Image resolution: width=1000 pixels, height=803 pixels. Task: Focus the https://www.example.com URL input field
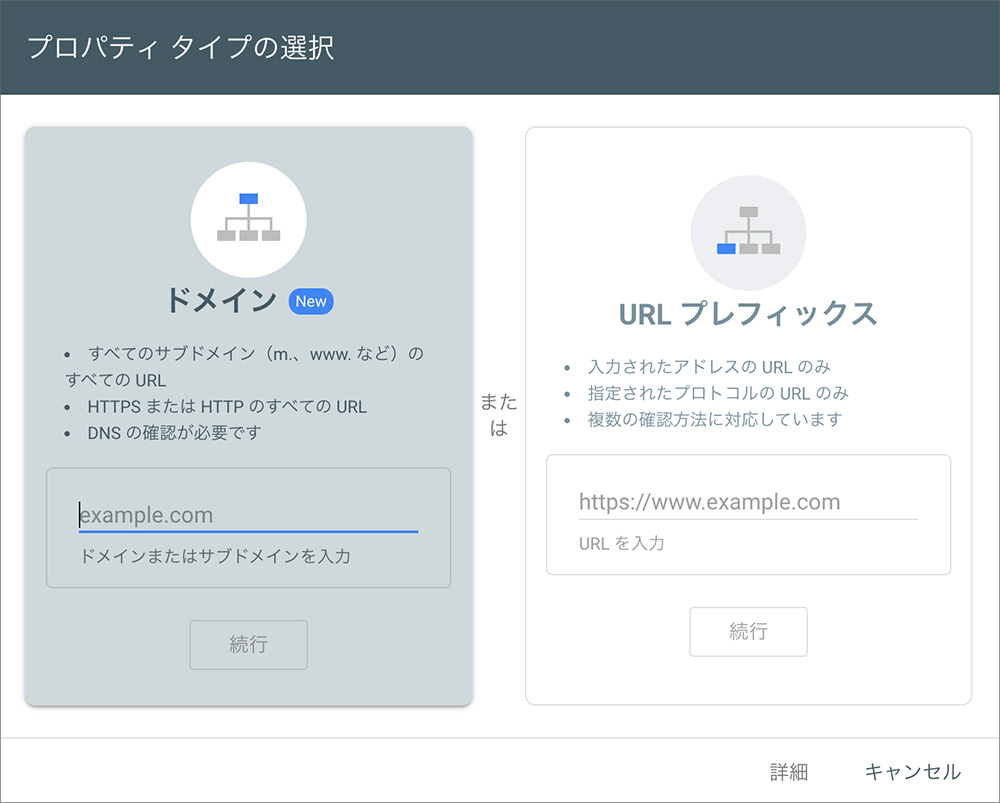pos(748,501)
